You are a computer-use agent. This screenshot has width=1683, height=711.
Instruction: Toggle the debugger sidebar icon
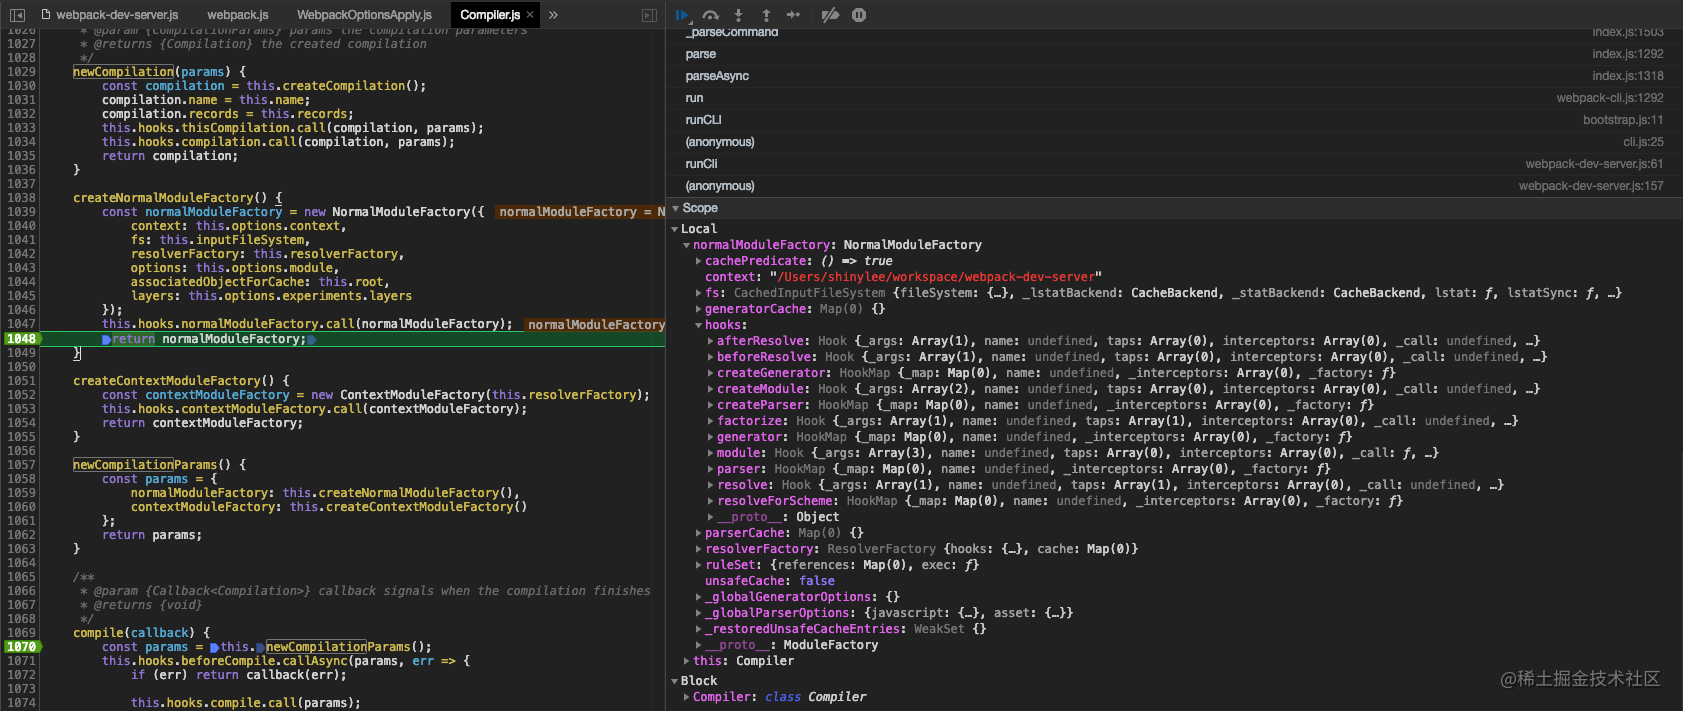(649, 15)
